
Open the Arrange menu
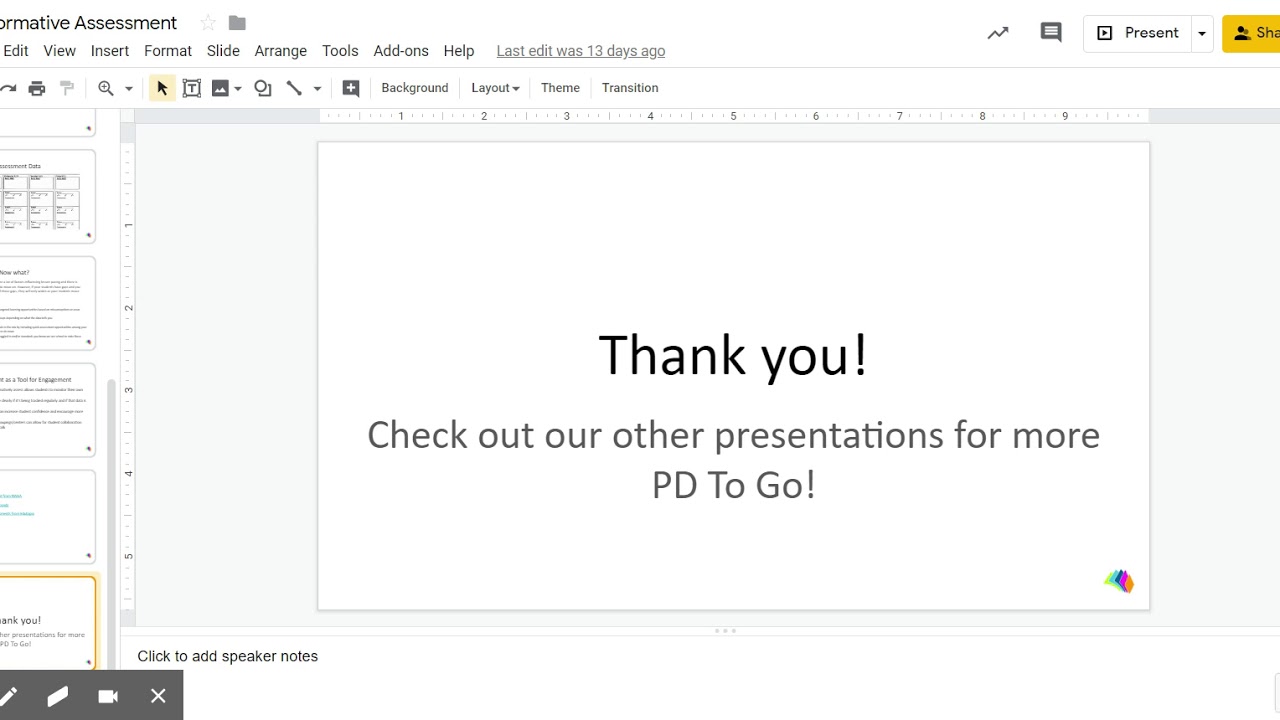coord(281,51)
